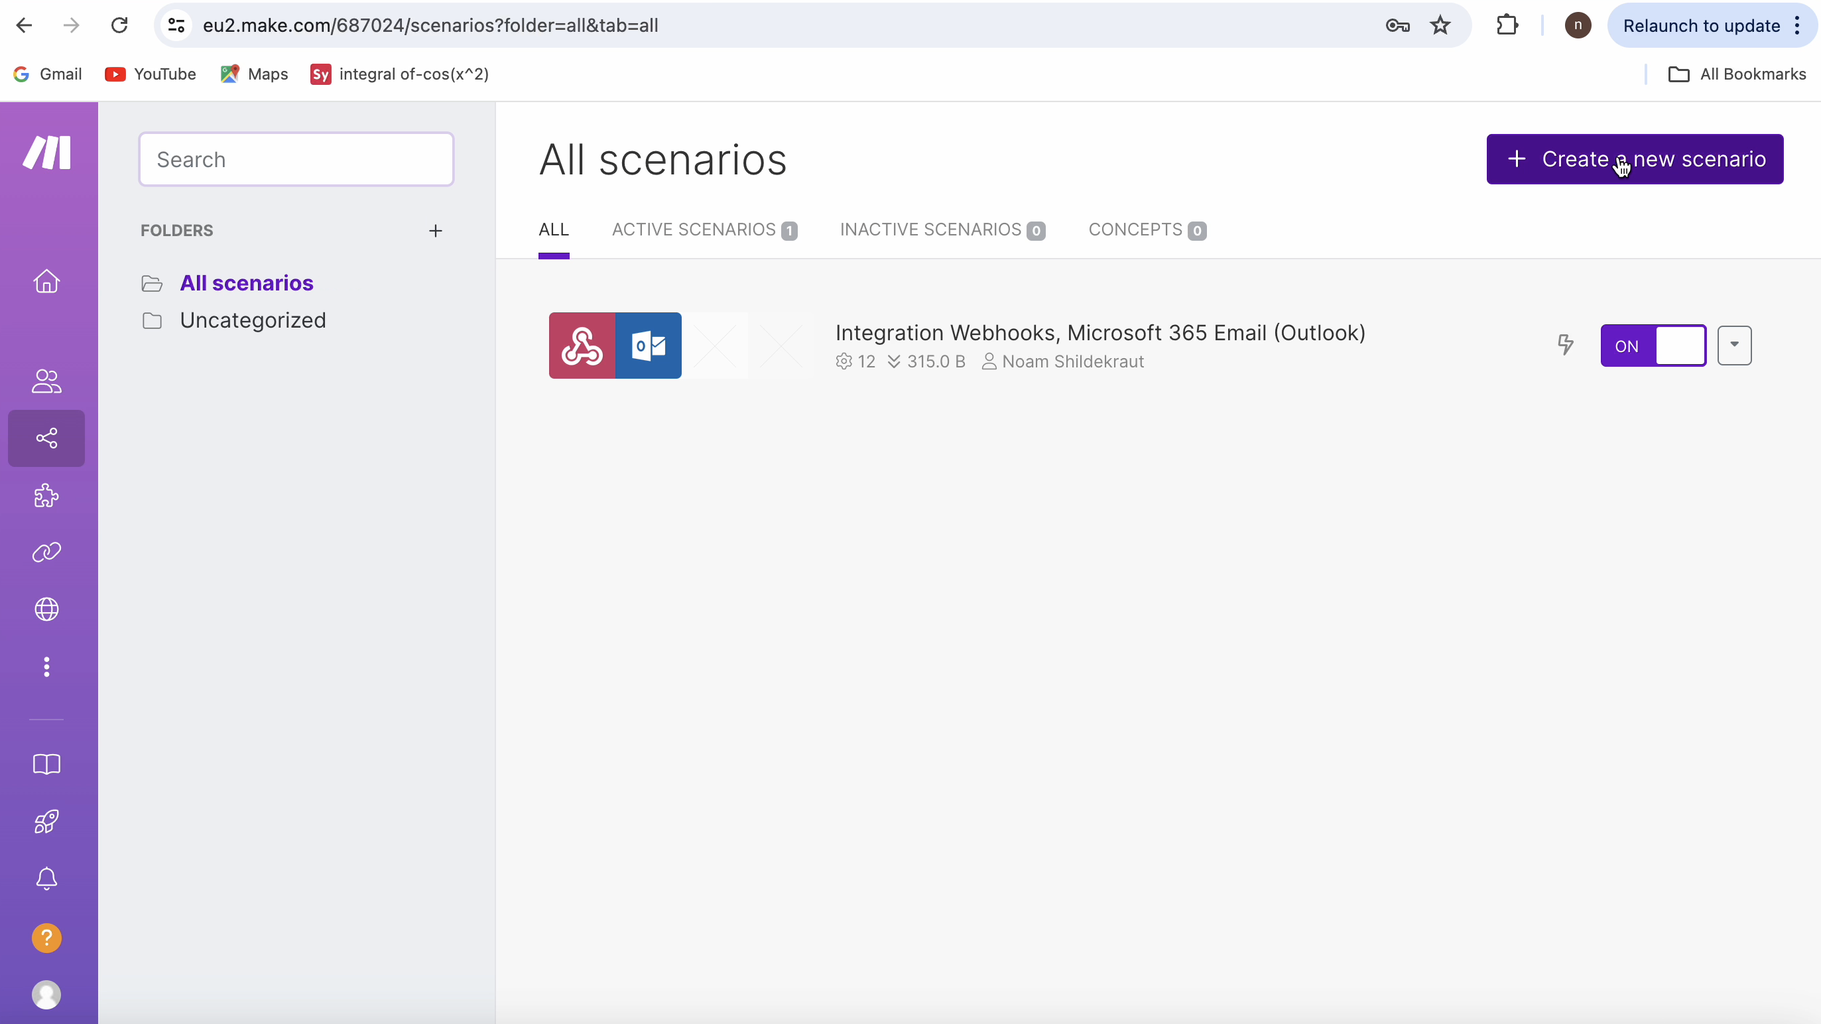This screenshot has width=1821, height=1024.
Task: Open the user profile avatar in sidebar
Action: (47, 995)
